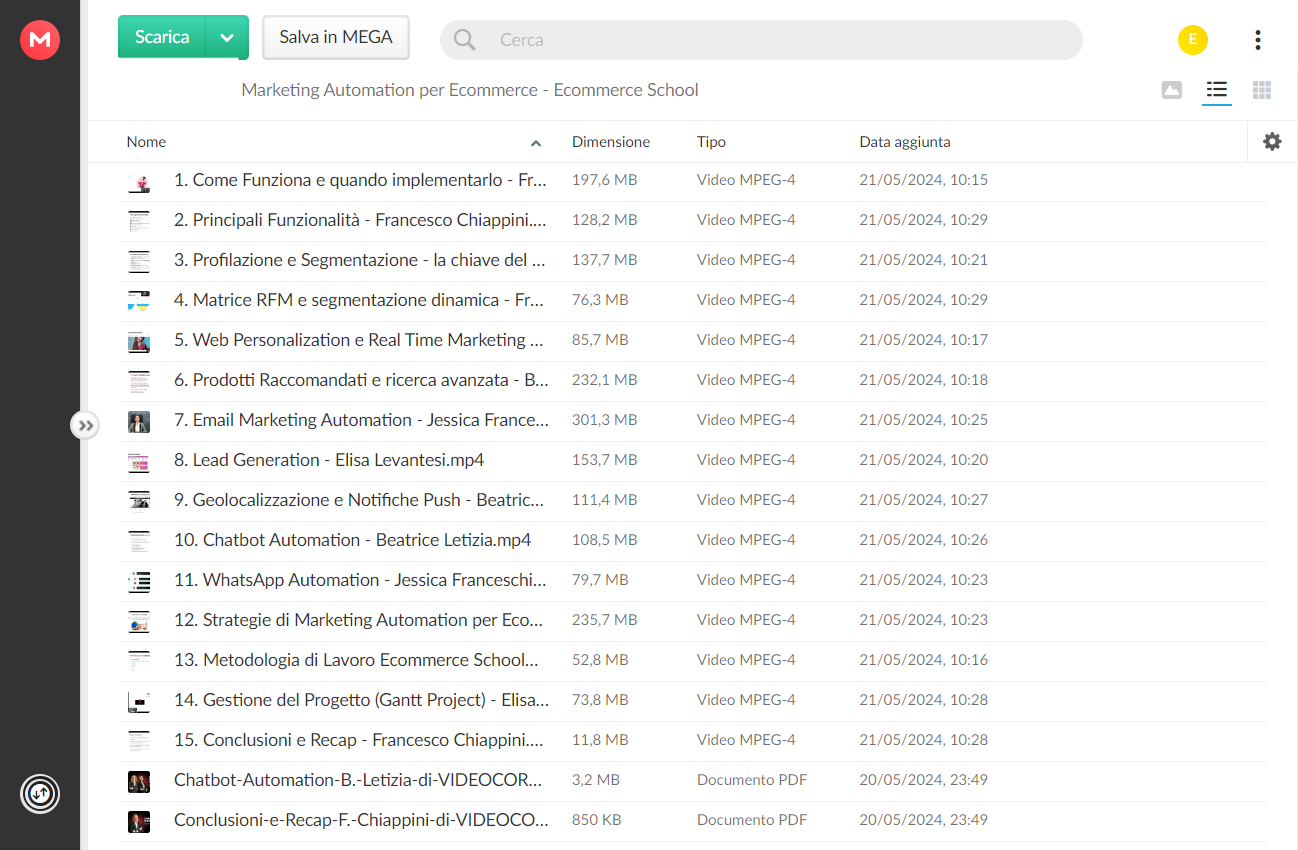Switch to list view
This screenshot has height=850, width=1298.
(x=1217, y=90)
